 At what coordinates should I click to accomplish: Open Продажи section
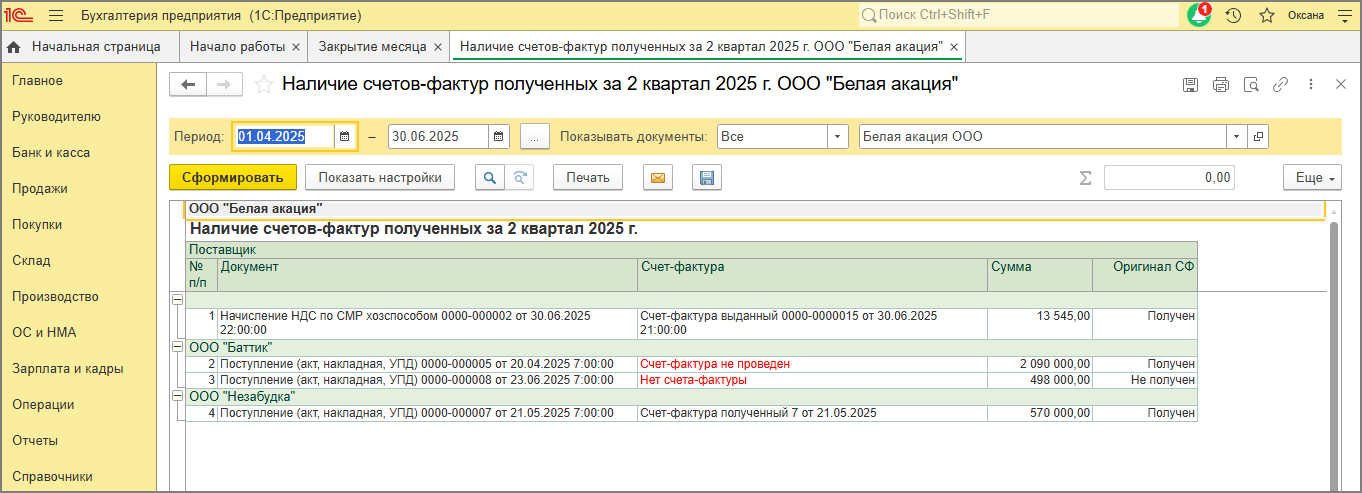click(40, 189)
